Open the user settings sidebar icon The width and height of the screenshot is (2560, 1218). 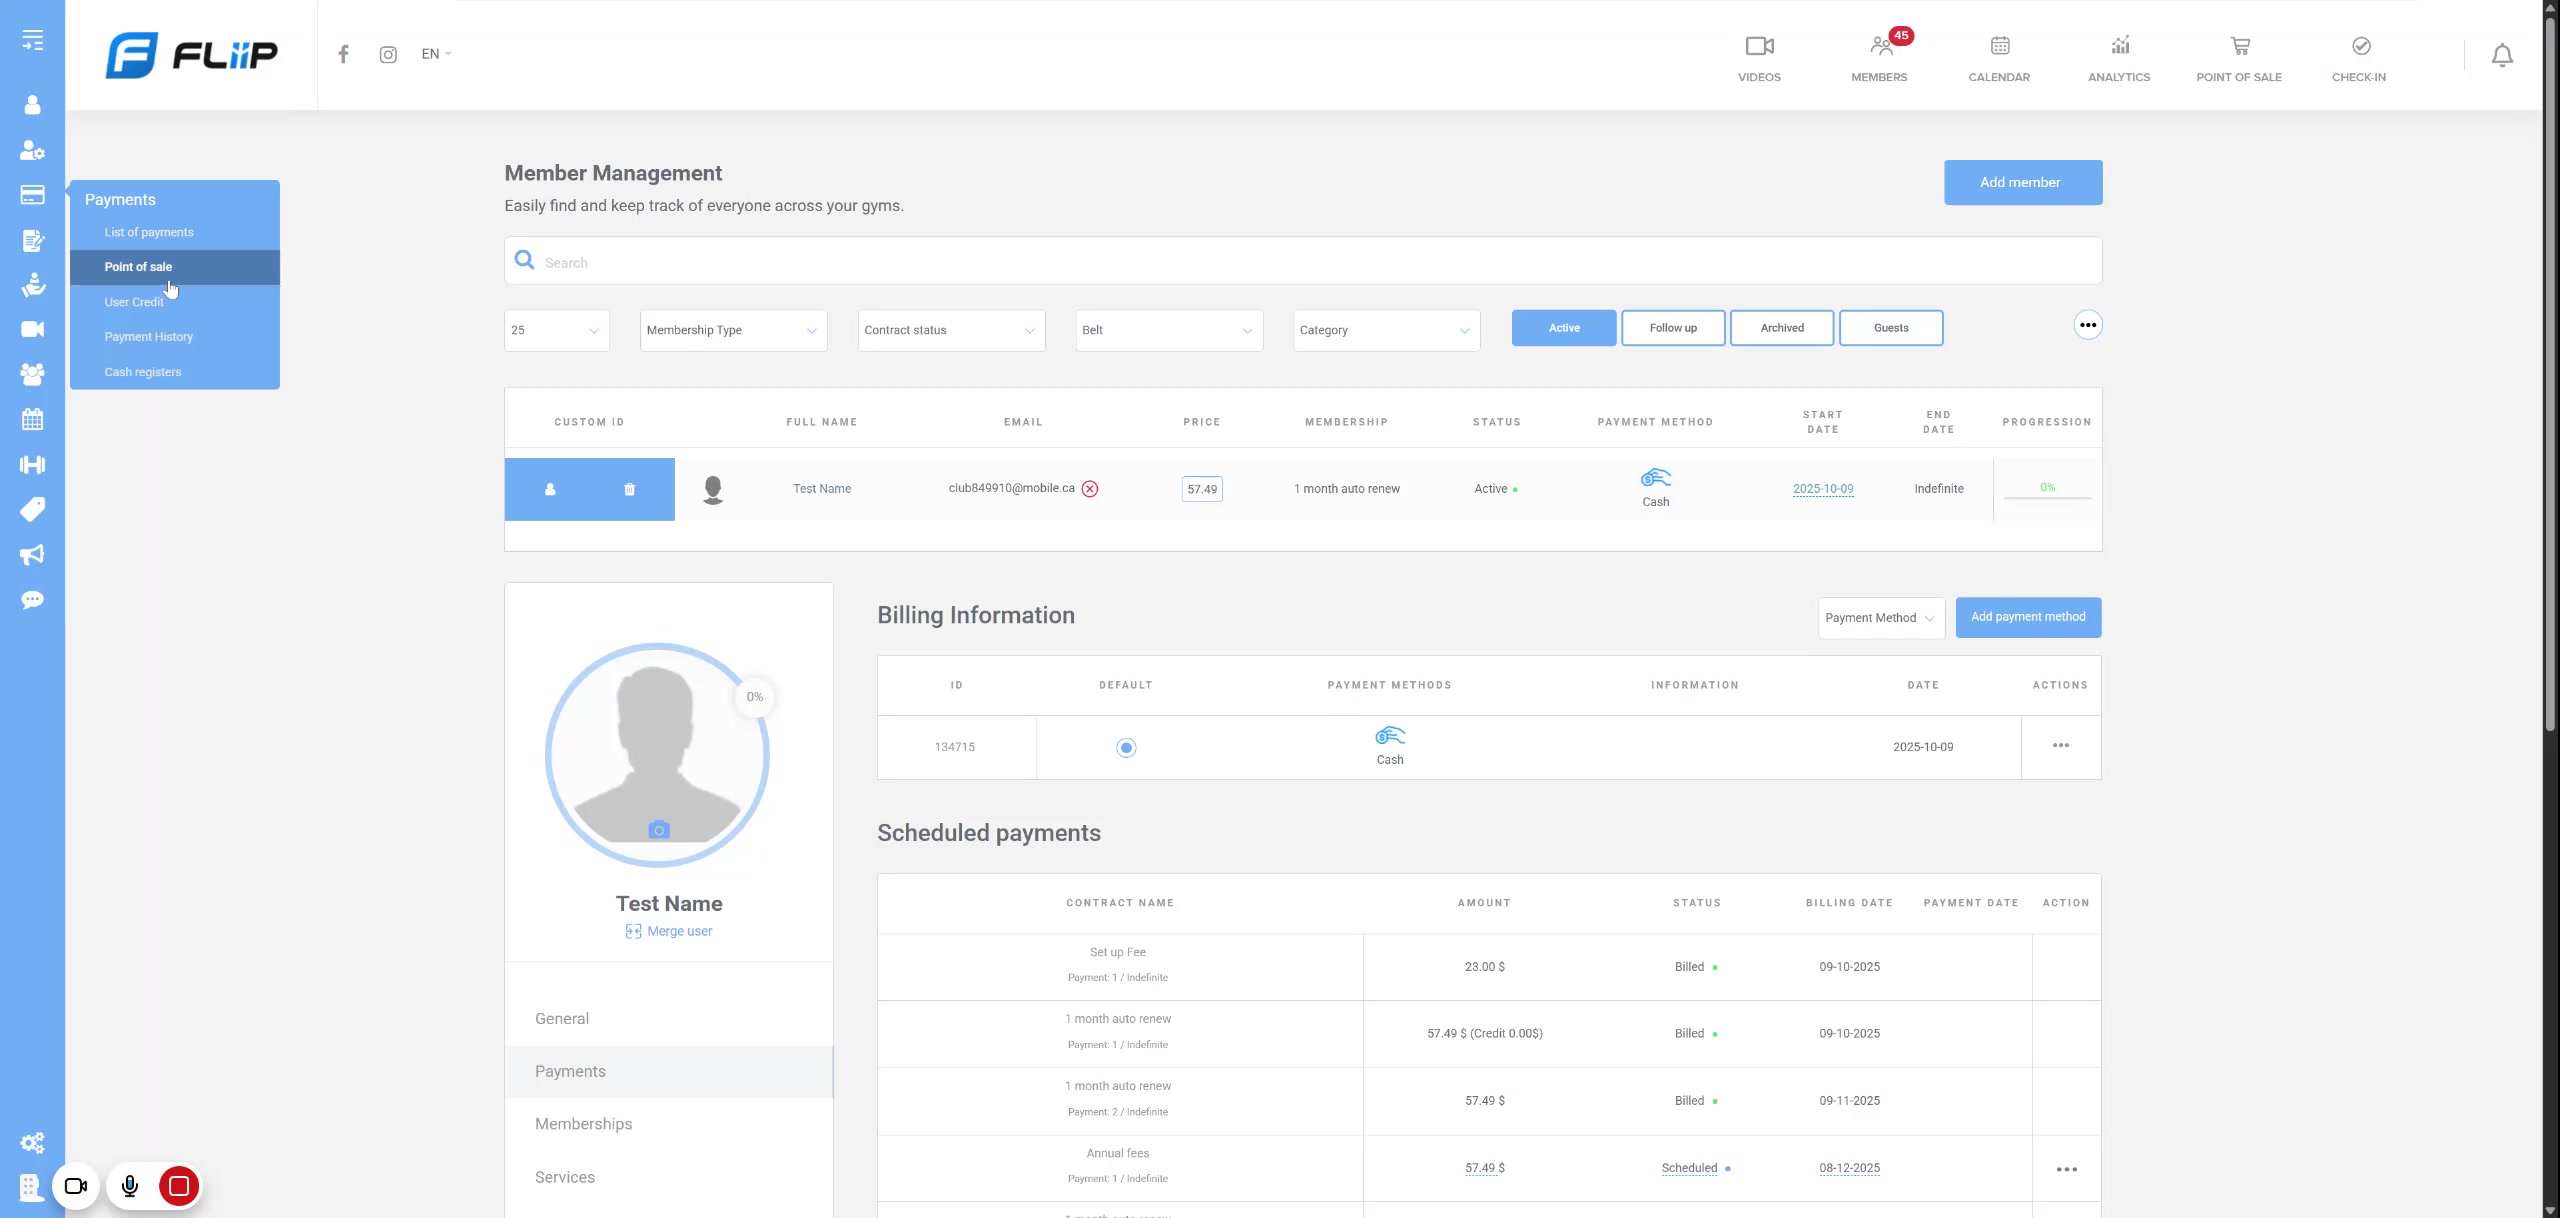(x=32, y=150)
